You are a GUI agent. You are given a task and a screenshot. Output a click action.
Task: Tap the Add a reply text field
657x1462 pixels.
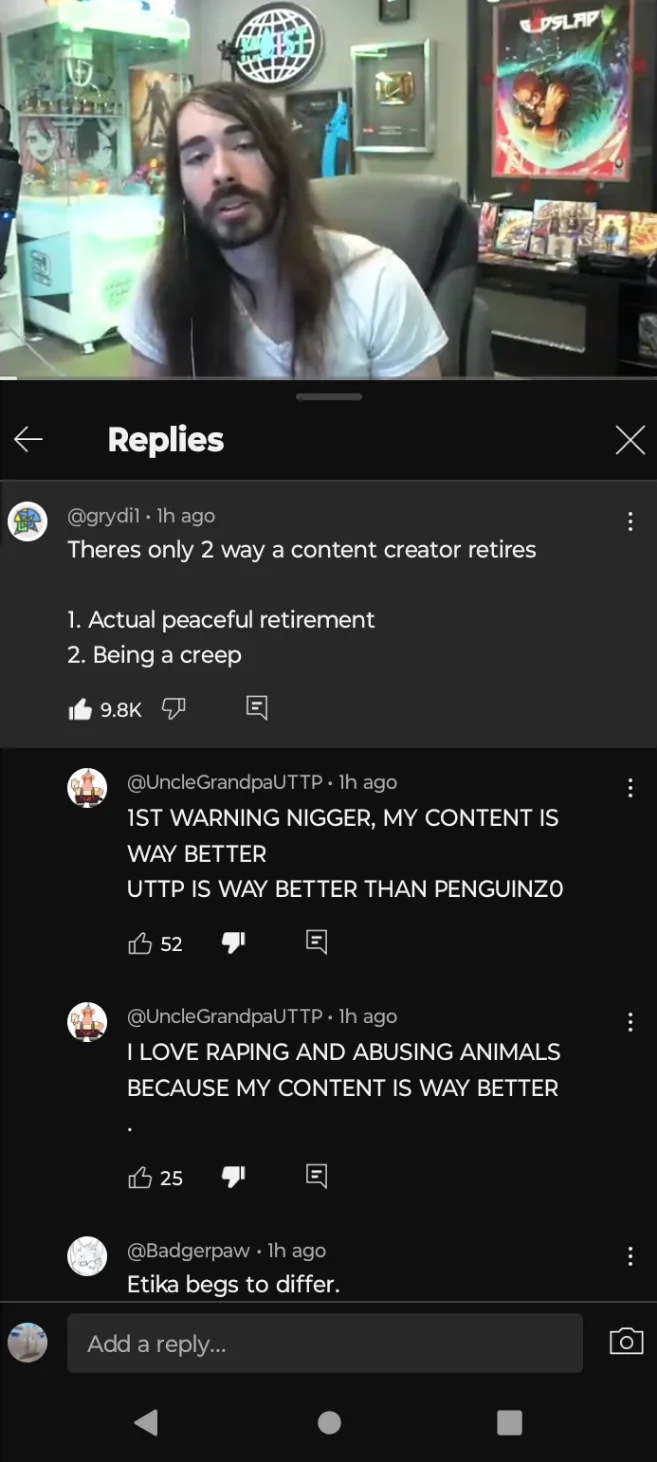pyautogui.click(x=325, y=1343)
